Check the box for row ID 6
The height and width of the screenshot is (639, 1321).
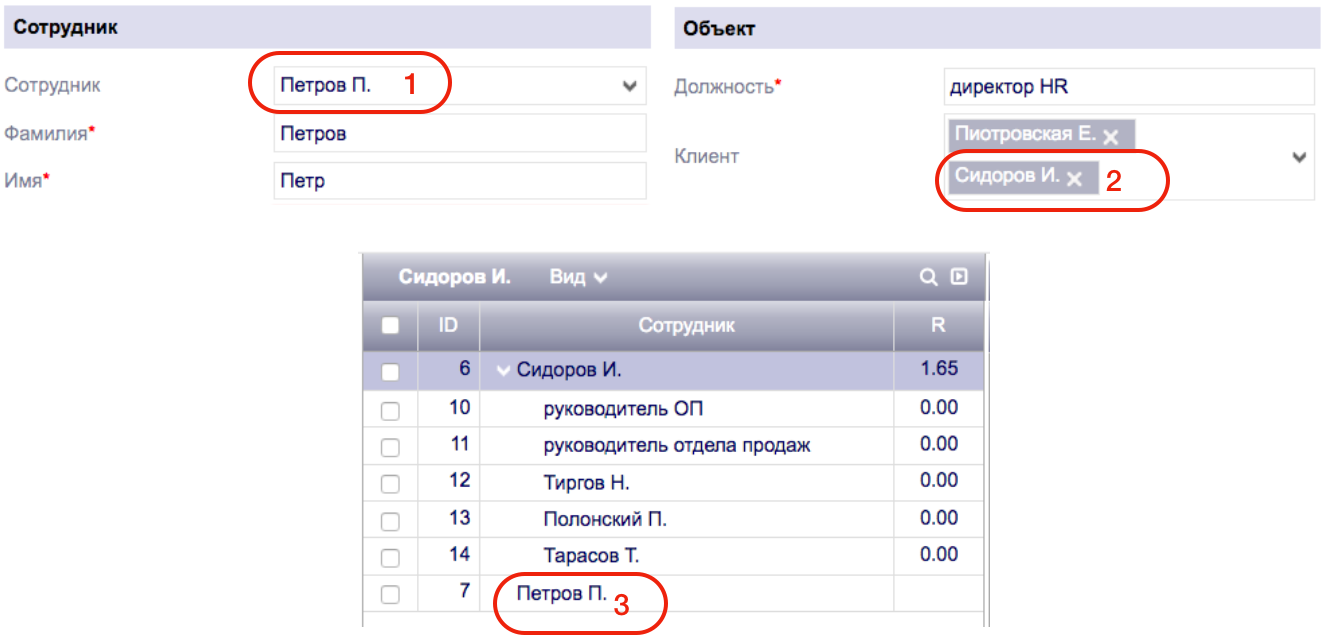pyautogui.click(x=390, y=371)
